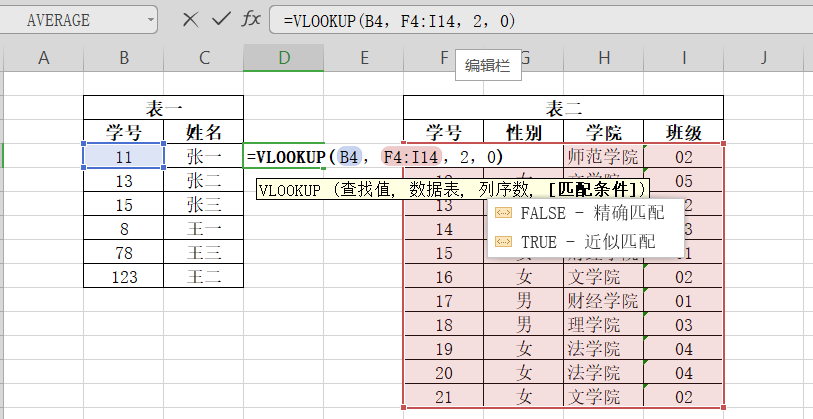The width and height of the screenshot is (813, 419).
Task: Click the 姓名 header cell in 表一
Action: pos(204,132)
